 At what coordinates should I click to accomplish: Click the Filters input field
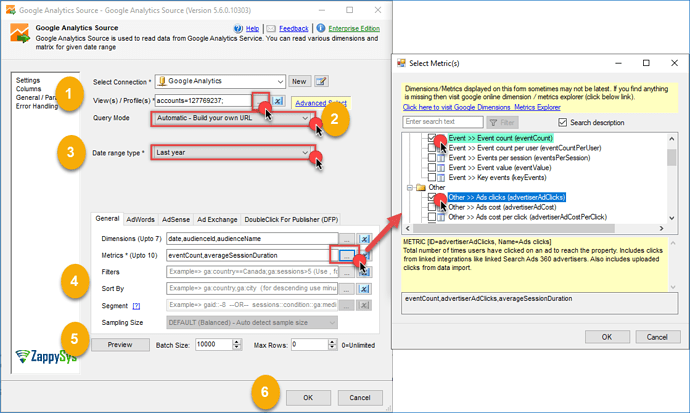pos(252,272)
